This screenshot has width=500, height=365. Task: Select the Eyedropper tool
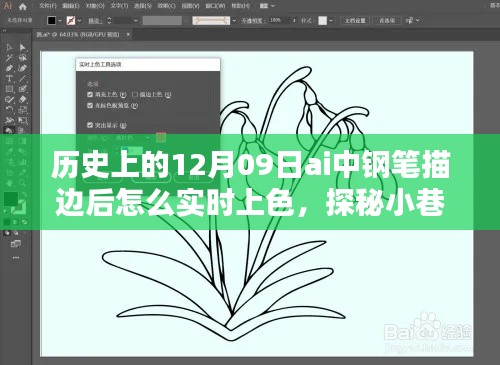click(x=9, y=152)
